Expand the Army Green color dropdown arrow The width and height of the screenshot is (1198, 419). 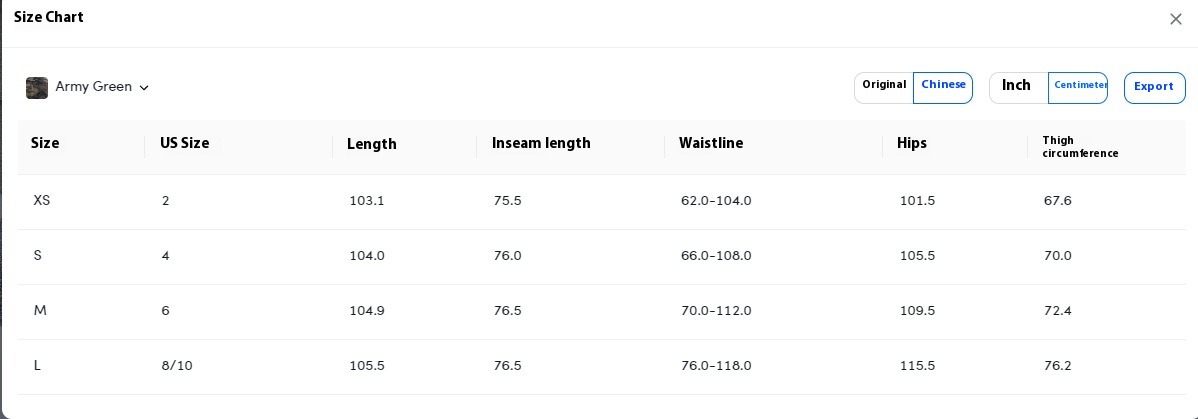(144, 87)
